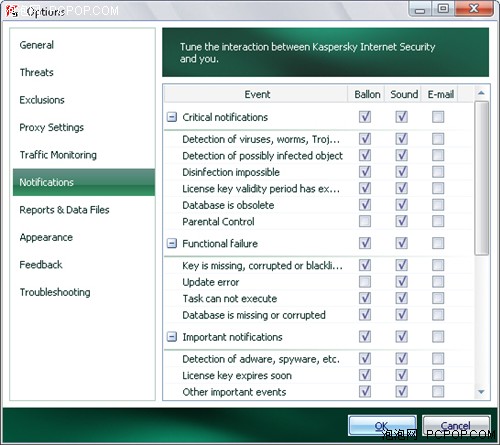Open the General settings section

37,45
